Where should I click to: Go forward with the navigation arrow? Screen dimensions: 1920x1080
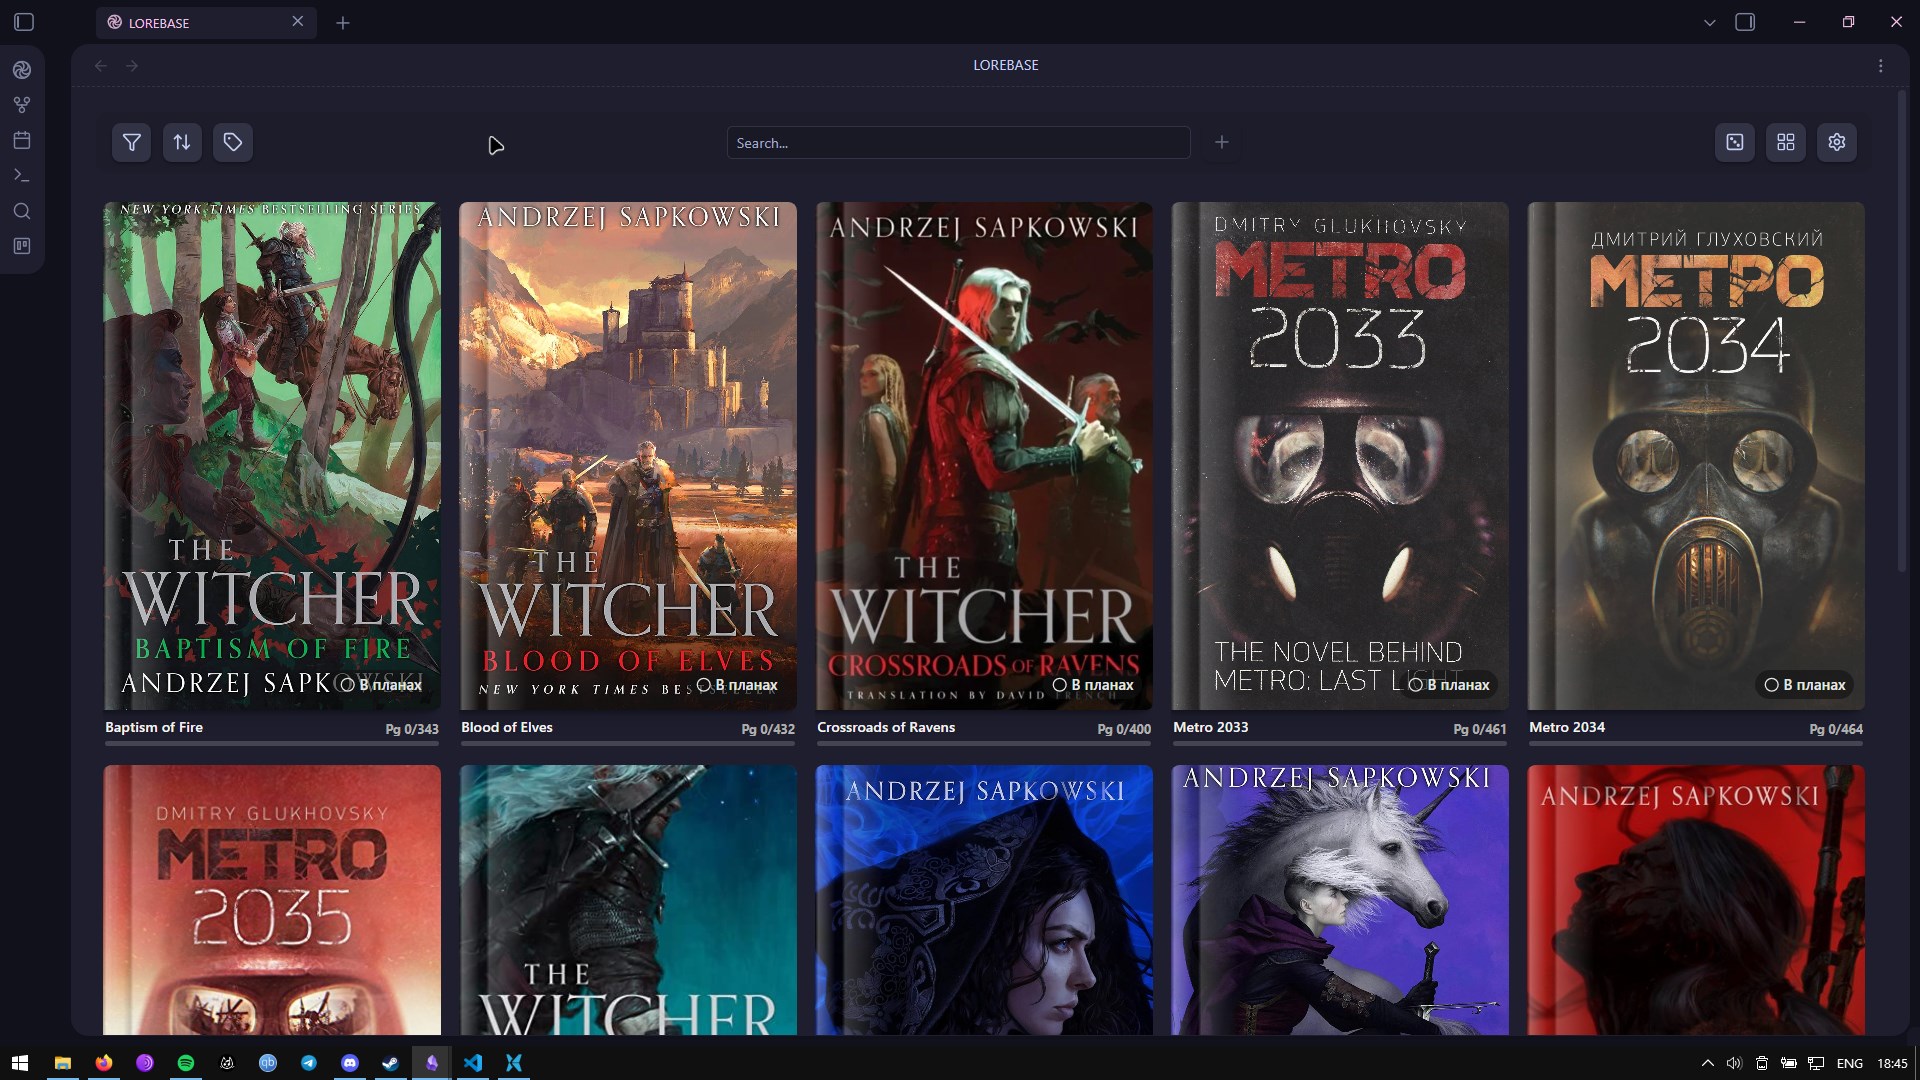click(132, 65)
